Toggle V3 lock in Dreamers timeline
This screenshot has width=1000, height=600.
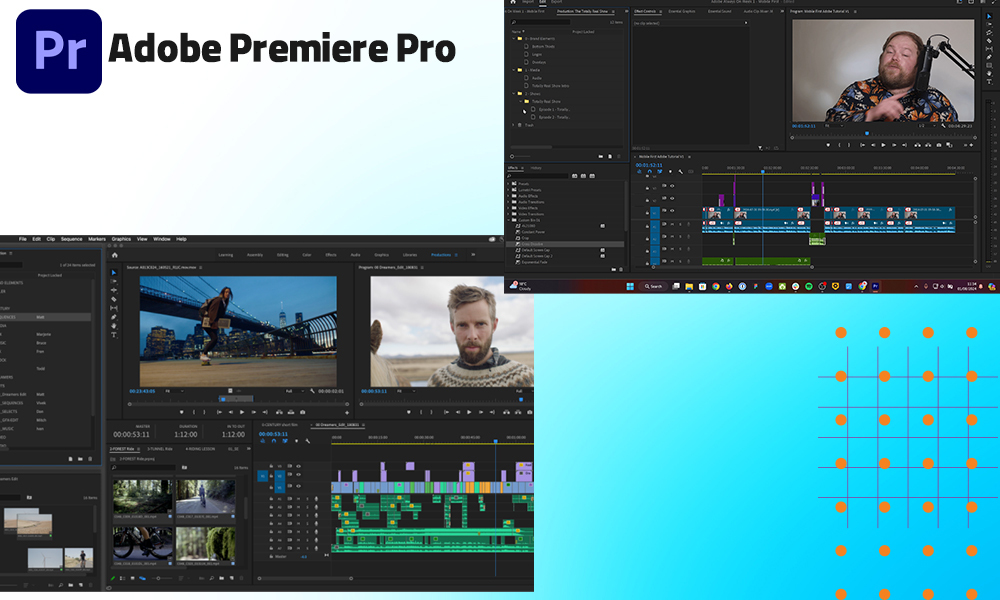tap(271, 466)
